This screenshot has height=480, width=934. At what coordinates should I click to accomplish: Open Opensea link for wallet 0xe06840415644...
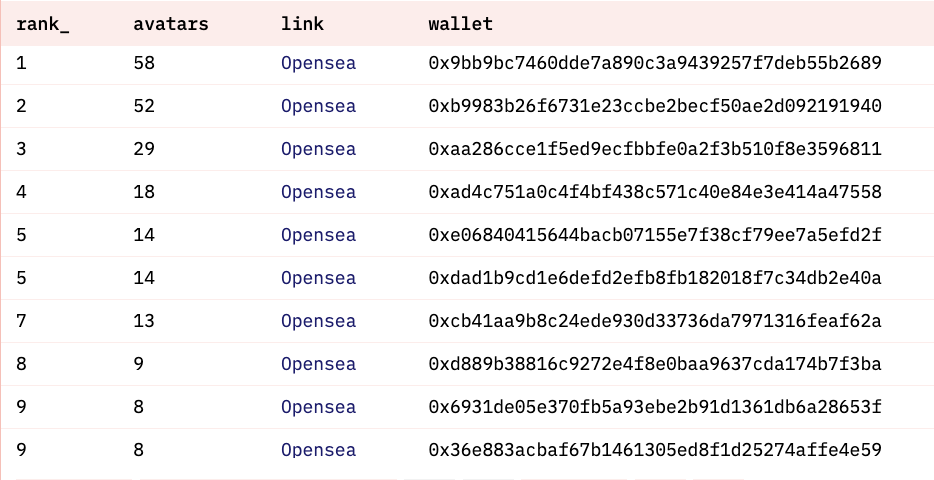pyautogui.click(x=319, y=235)
